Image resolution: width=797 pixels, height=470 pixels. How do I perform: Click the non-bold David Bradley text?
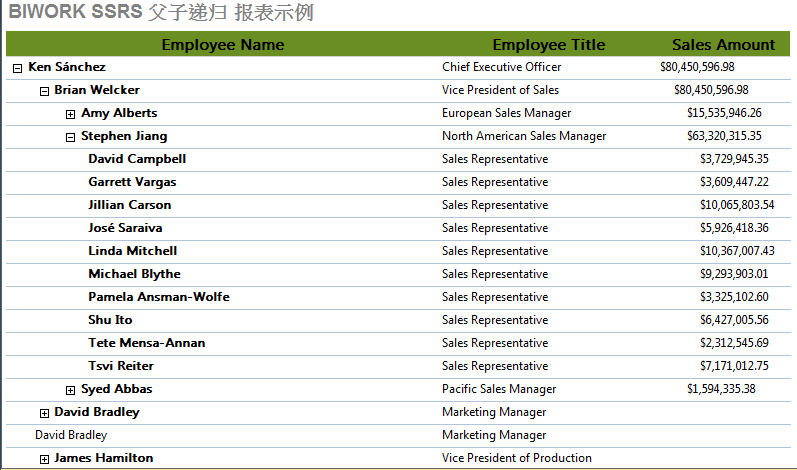pos(71,435)
